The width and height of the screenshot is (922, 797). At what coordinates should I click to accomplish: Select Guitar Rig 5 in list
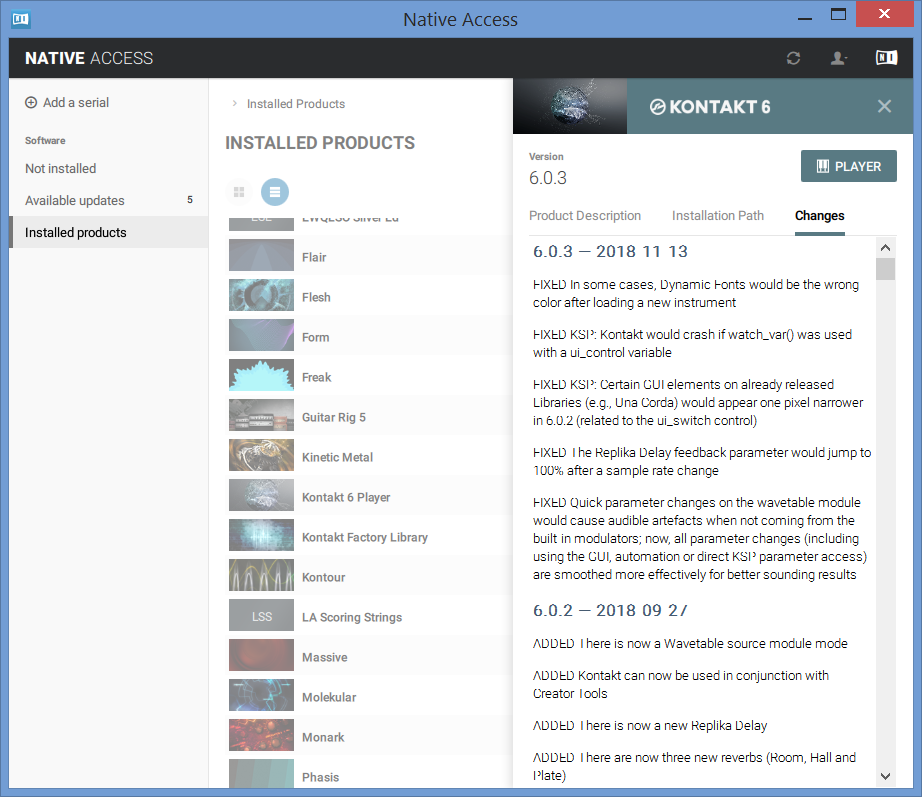[x=333, y=418]
